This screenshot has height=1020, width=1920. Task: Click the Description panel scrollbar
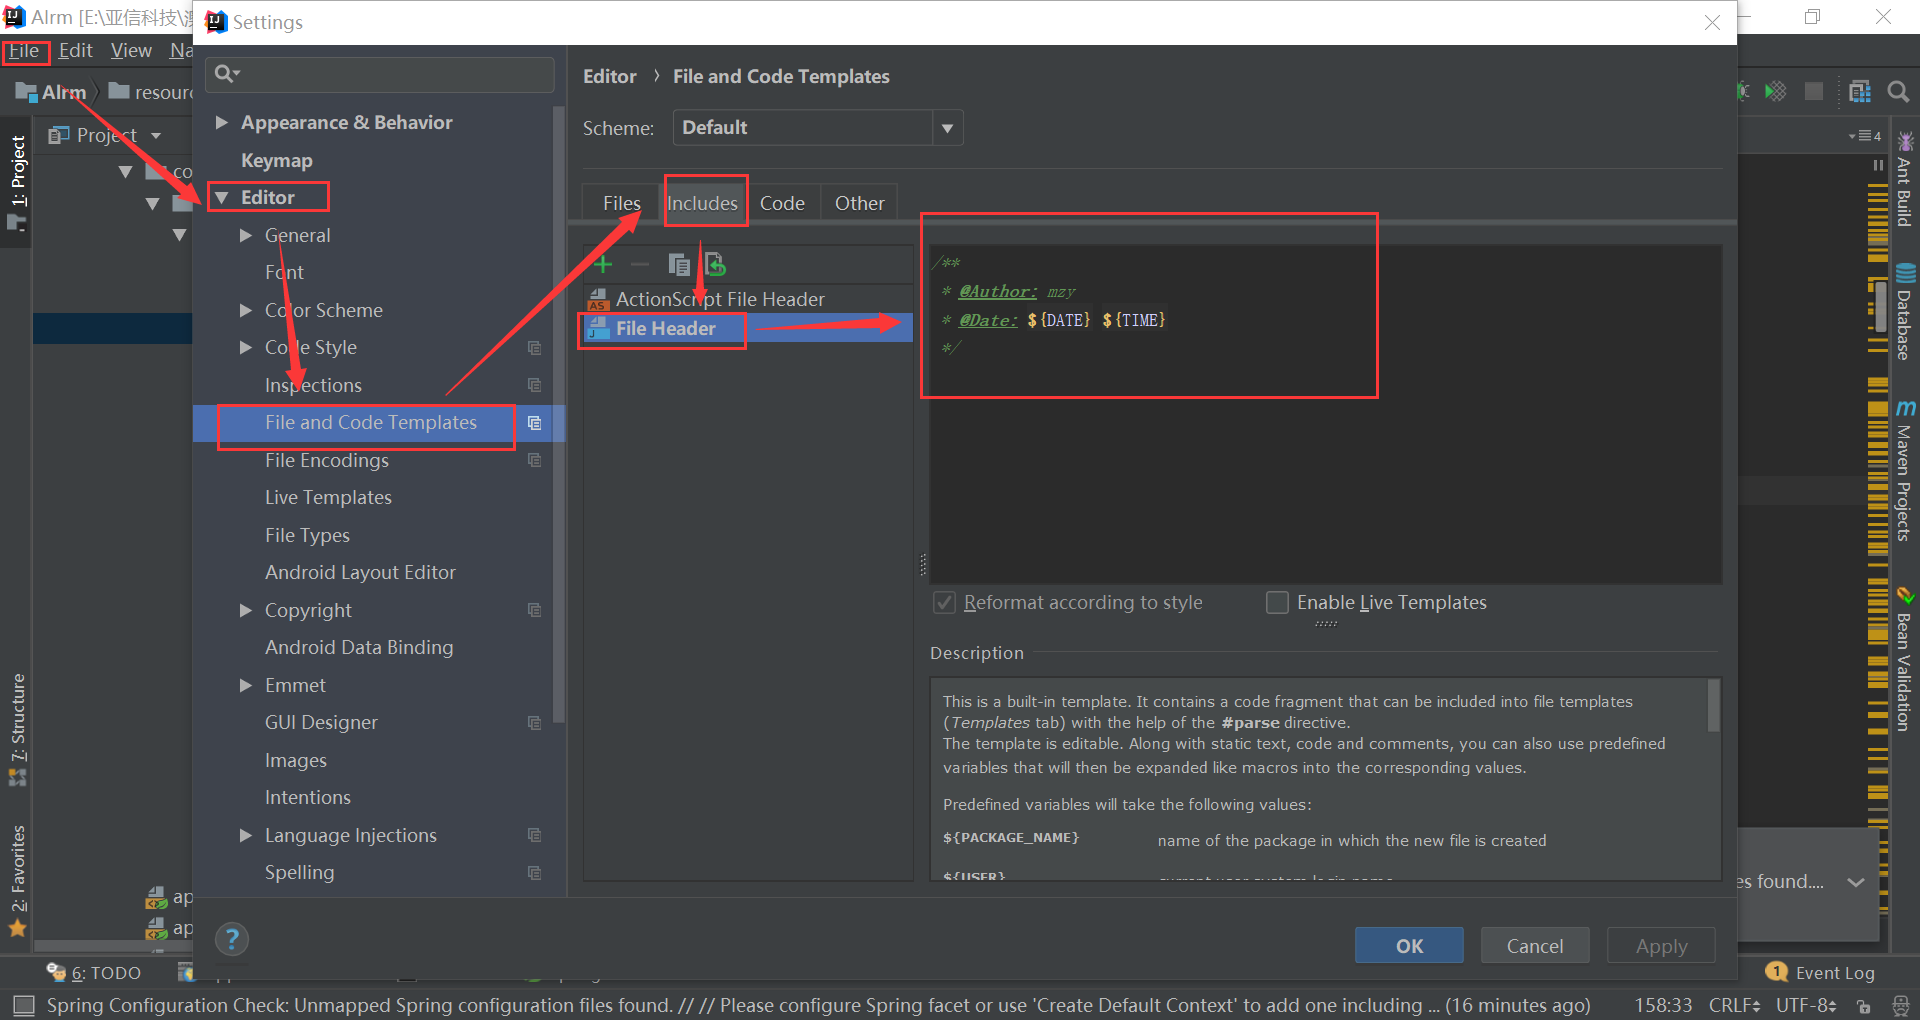[1714, 706]
